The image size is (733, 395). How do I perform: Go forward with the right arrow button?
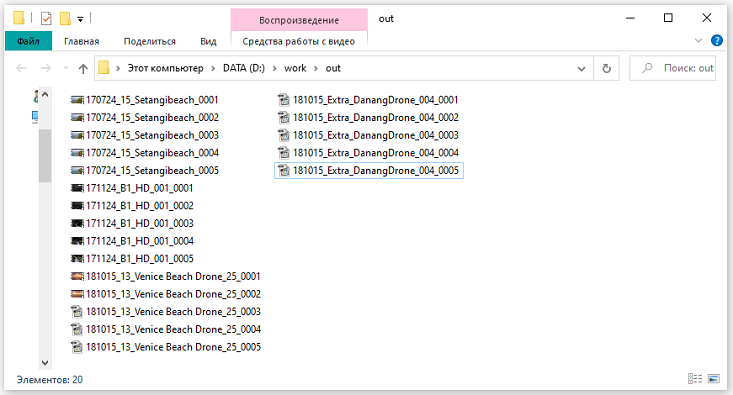[x=46, y=68]
